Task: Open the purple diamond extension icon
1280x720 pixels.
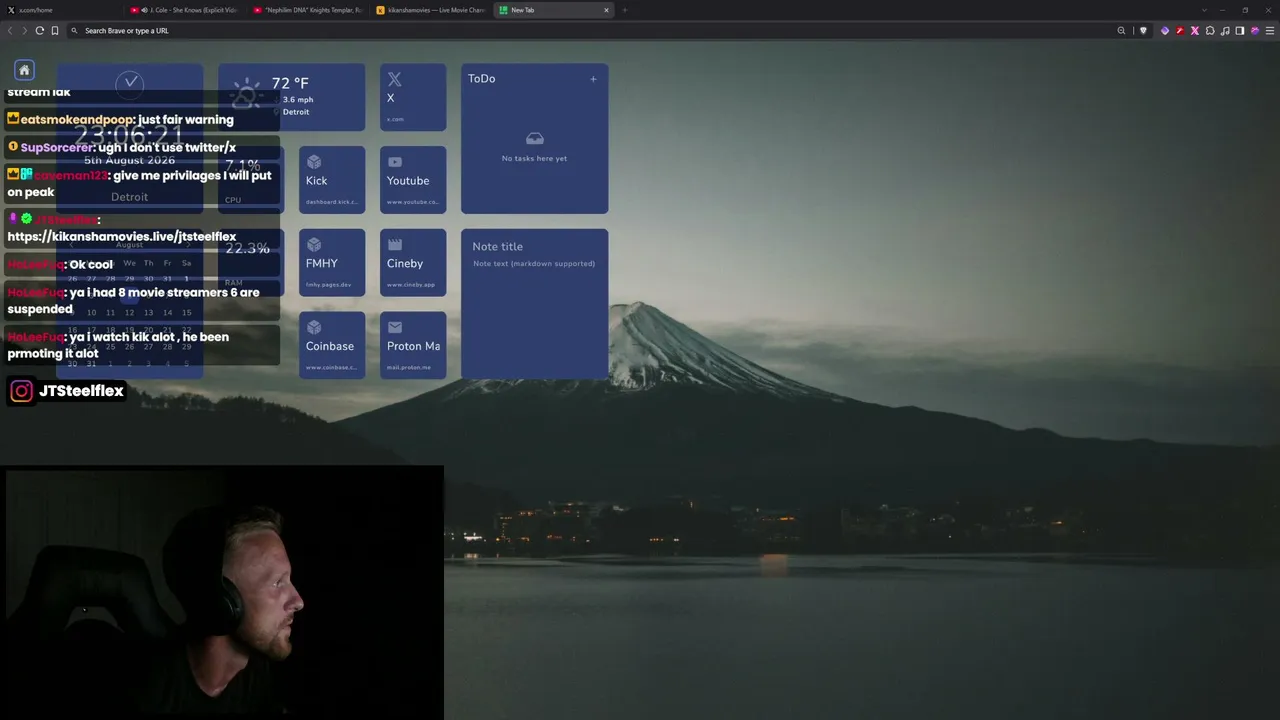Action: tap(1164, 31)
